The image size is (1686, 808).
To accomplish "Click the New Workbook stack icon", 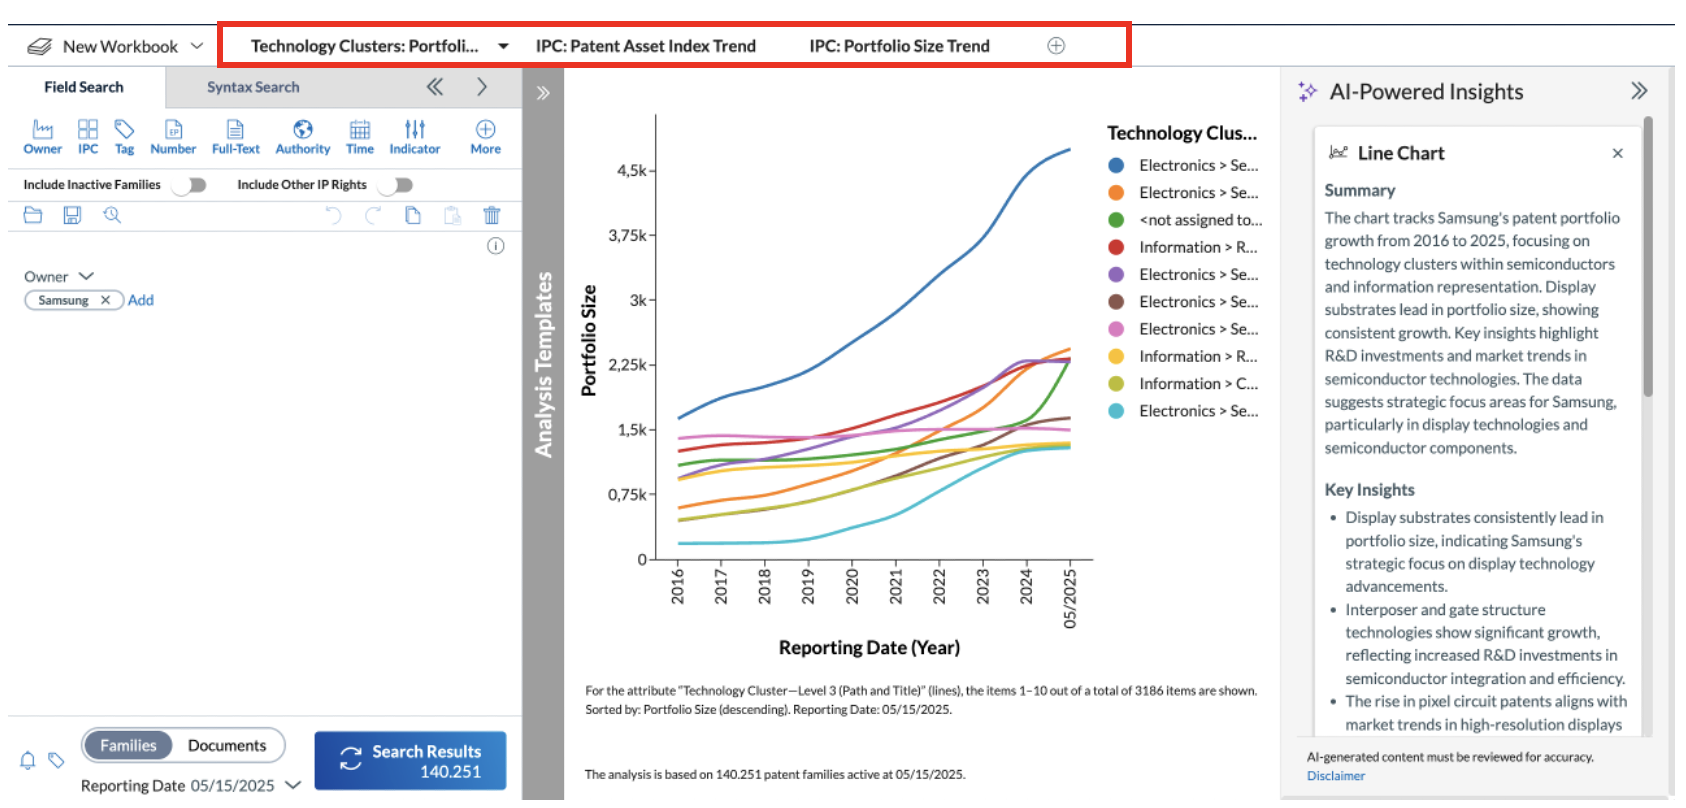I will point(39,46).
